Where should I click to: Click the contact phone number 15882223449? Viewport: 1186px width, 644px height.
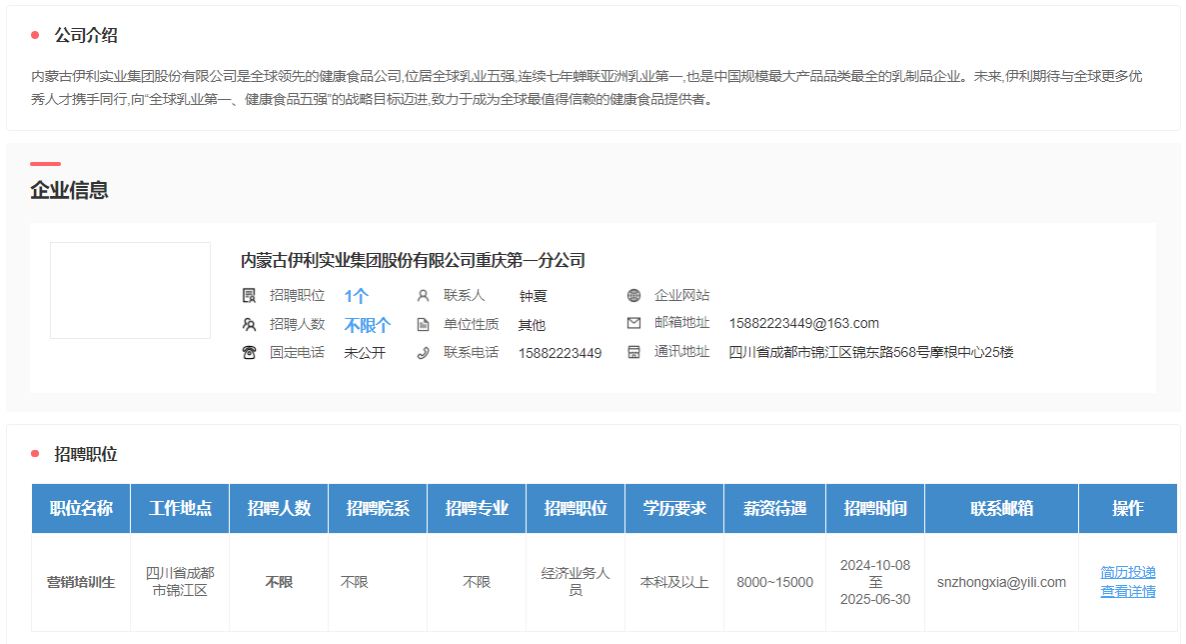pyautogui.click(x=560, y=353)
